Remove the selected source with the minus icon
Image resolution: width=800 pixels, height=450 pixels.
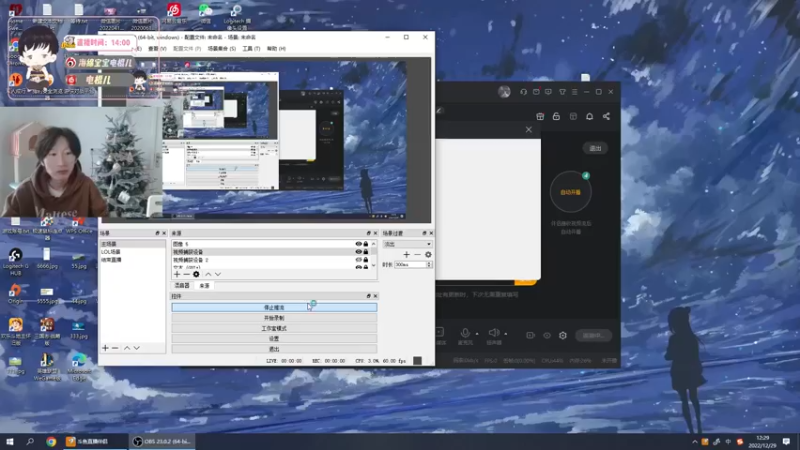tap(186, 274)
